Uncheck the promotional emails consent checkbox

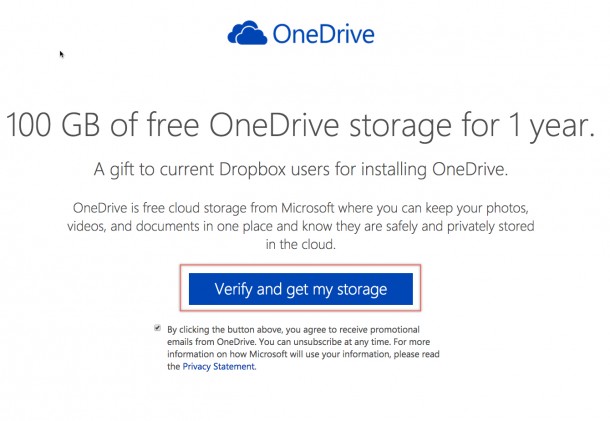(x=157, y=327)
